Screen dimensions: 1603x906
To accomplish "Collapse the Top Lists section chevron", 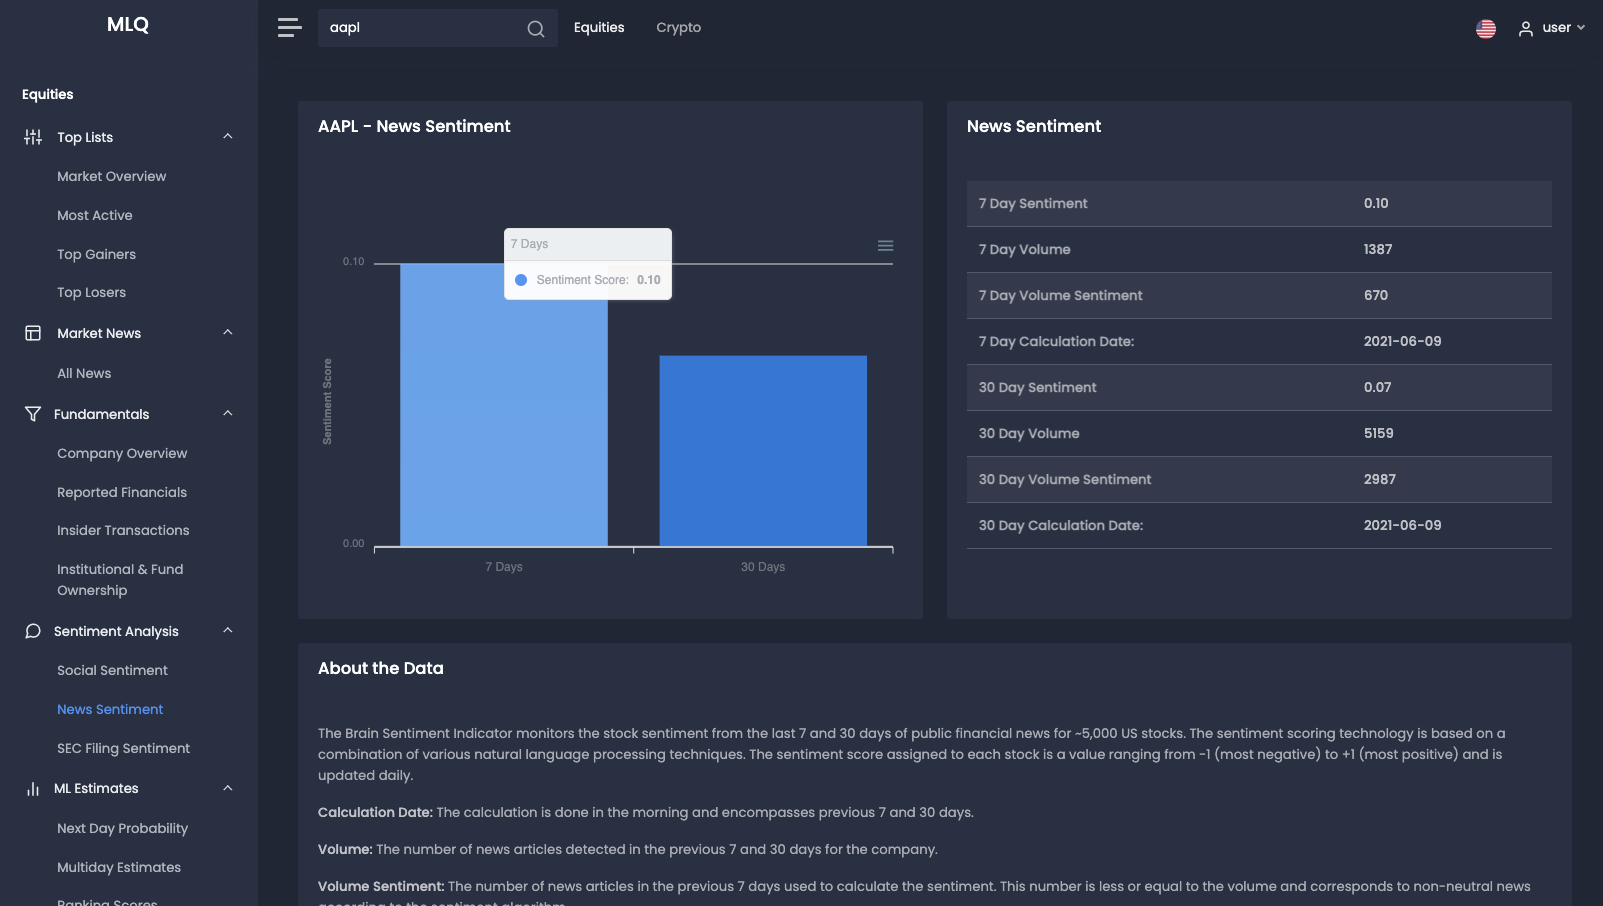I will [228, 136].
